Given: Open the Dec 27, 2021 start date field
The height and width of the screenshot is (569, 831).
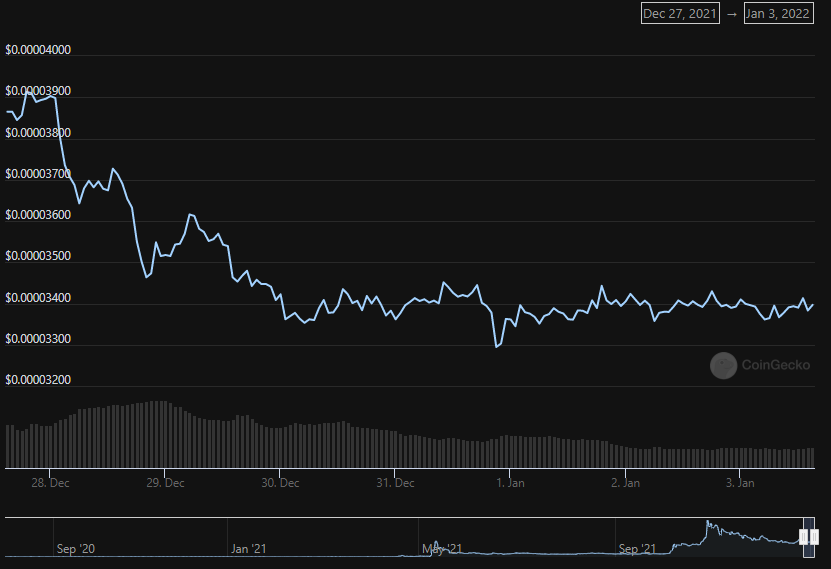Looking at the screenshot, I should [680, 14].
